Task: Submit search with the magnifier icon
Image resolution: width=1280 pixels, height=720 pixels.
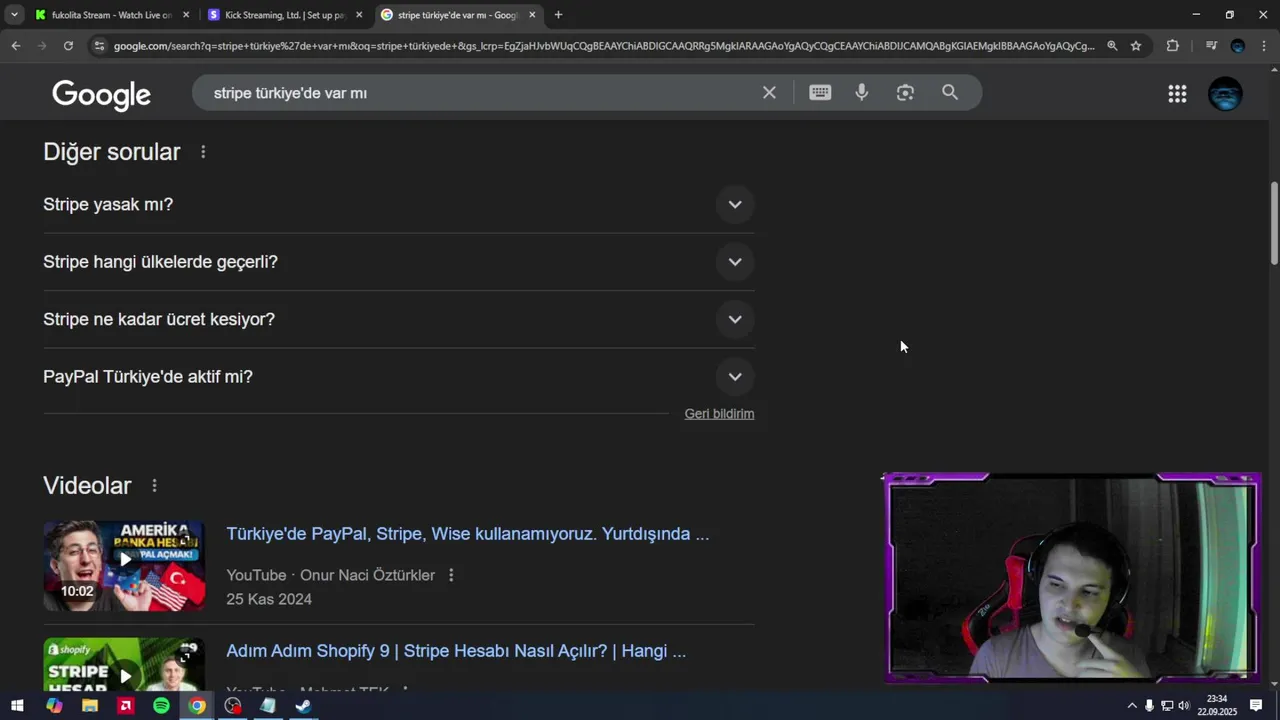Action: click(950, 93)
